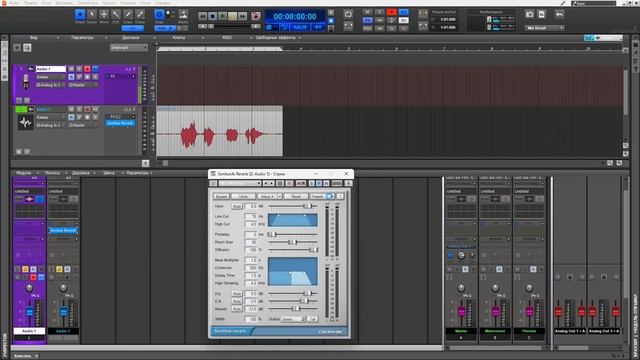Toggle global Mute in Mix module

click(x=367, y=12)
